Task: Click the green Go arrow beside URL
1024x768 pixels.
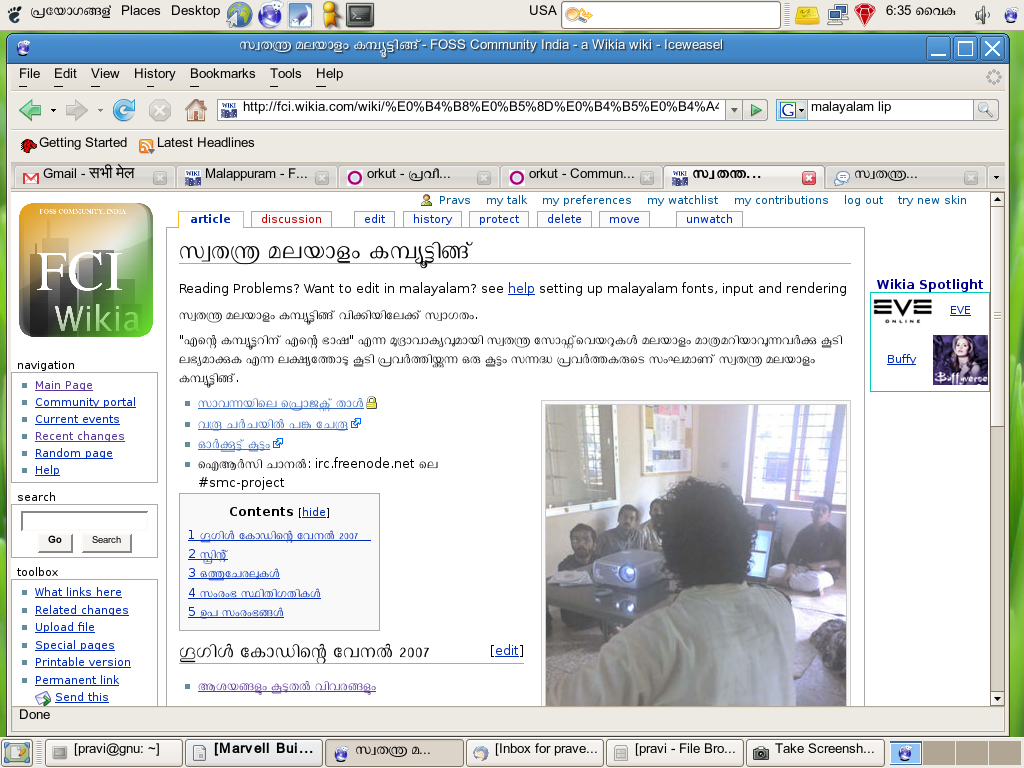Action: pyautogui.click(x=756, y=110)
